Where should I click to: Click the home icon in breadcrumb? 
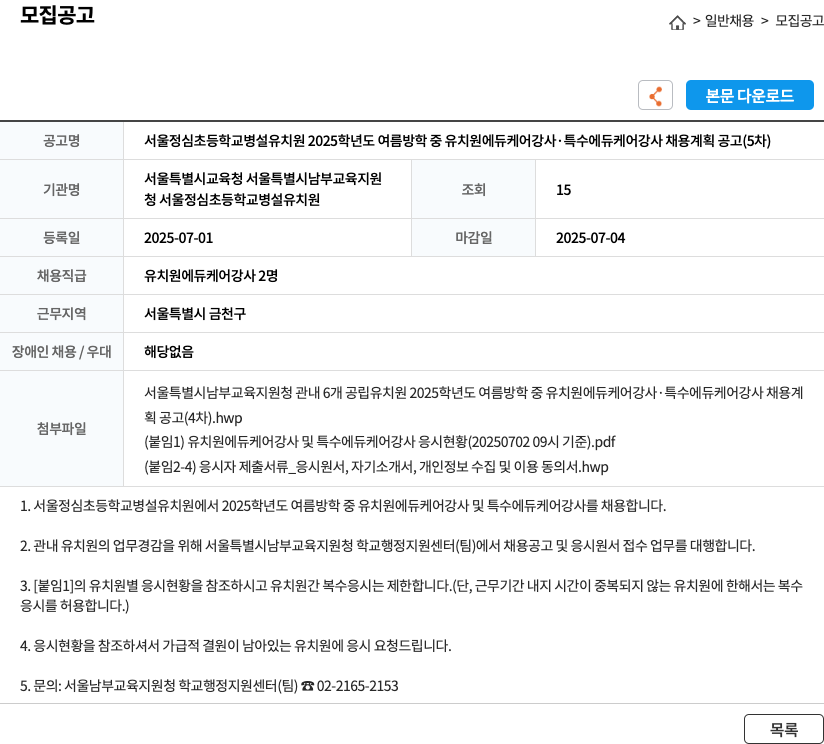[x=677, y=23]
